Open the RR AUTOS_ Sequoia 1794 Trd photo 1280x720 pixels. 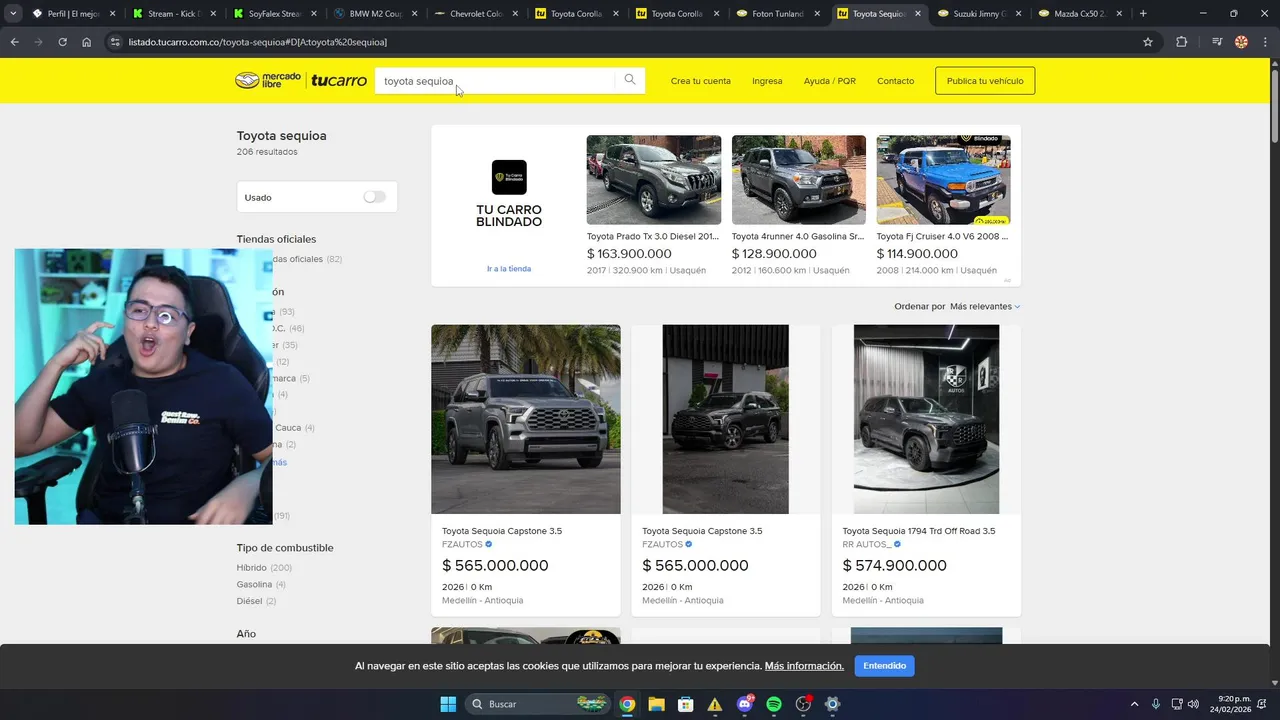926,419
